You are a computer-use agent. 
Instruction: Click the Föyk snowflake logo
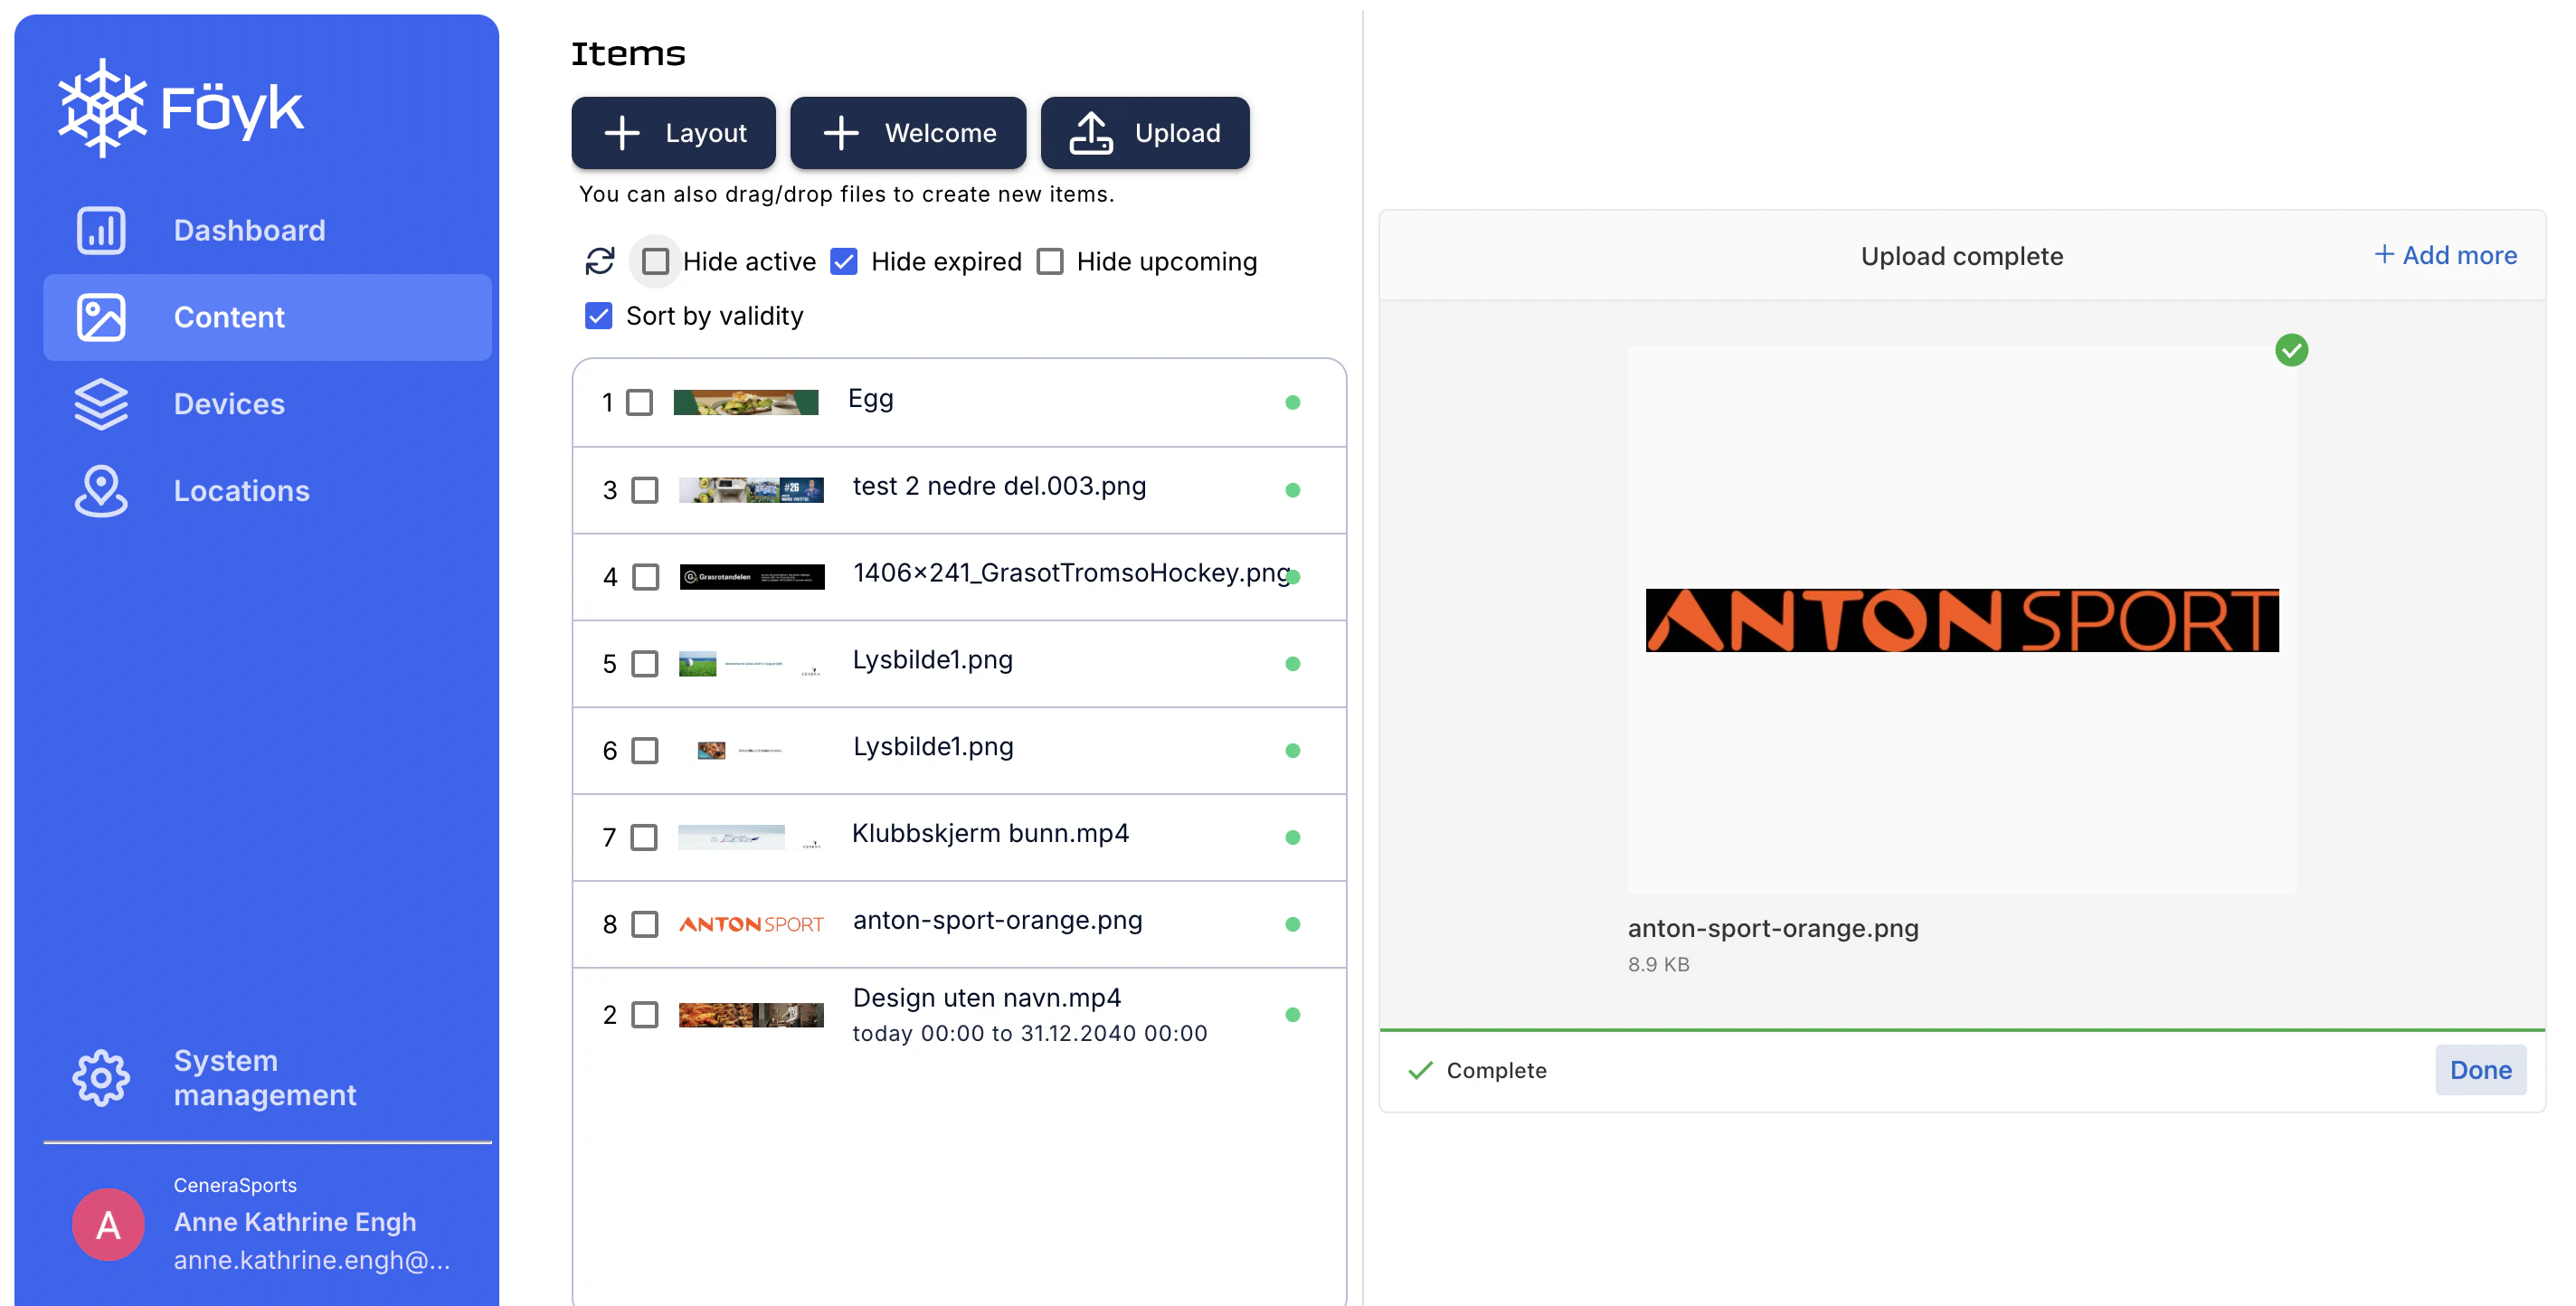click(x=102, y=107)
